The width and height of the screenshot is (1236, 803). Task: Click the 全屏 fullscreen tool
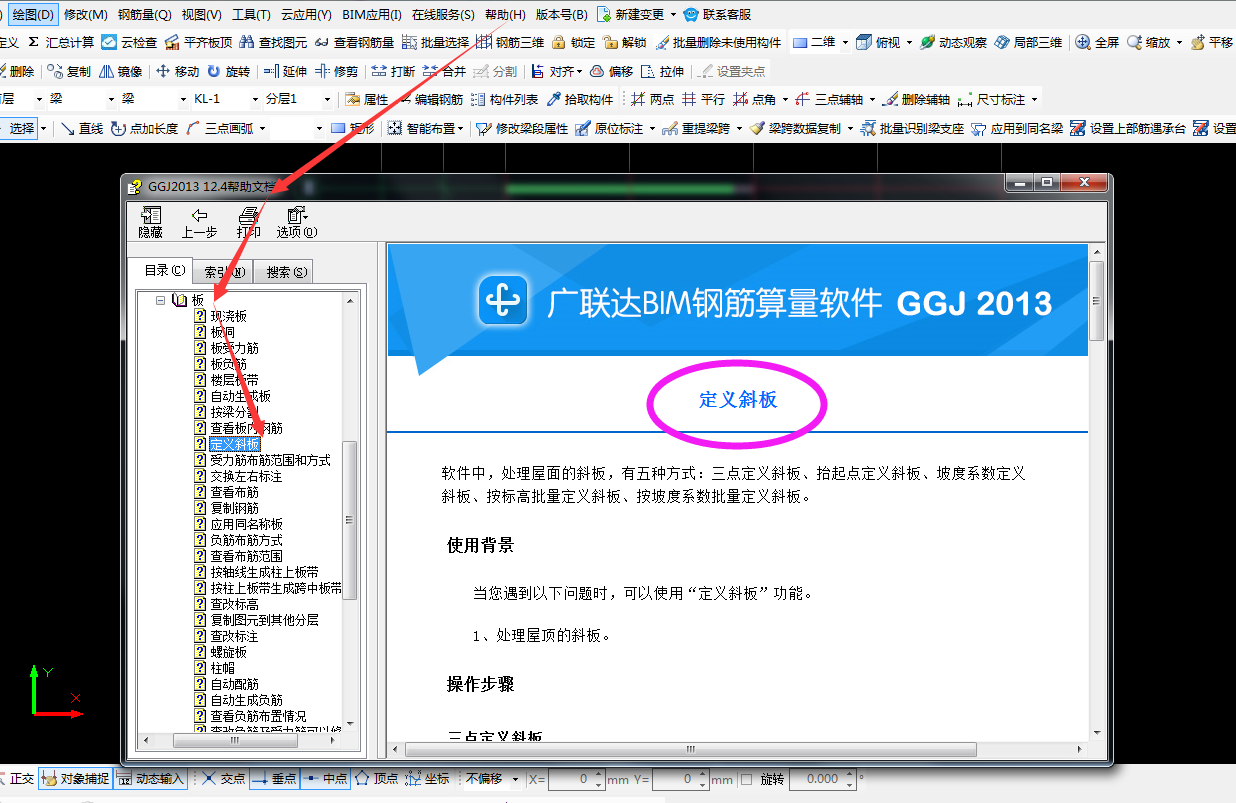tap(1097, 42)
